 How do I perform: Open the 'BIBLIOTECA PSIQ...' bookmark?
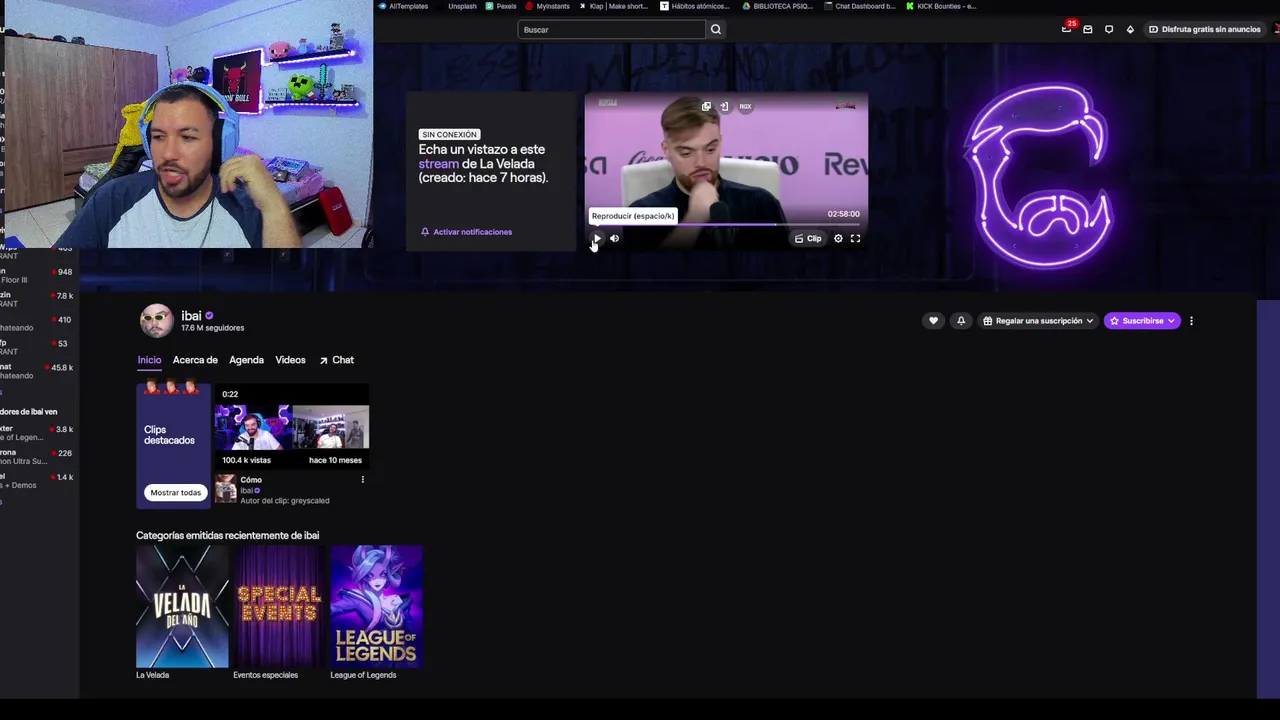tap(777, 6)
